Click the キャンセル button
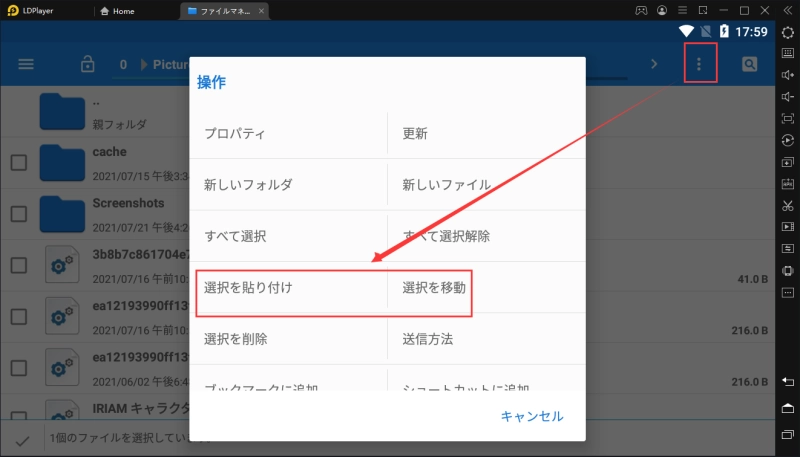Image resolution: width=800 pixels, height=457 pixels. [532, 416]
